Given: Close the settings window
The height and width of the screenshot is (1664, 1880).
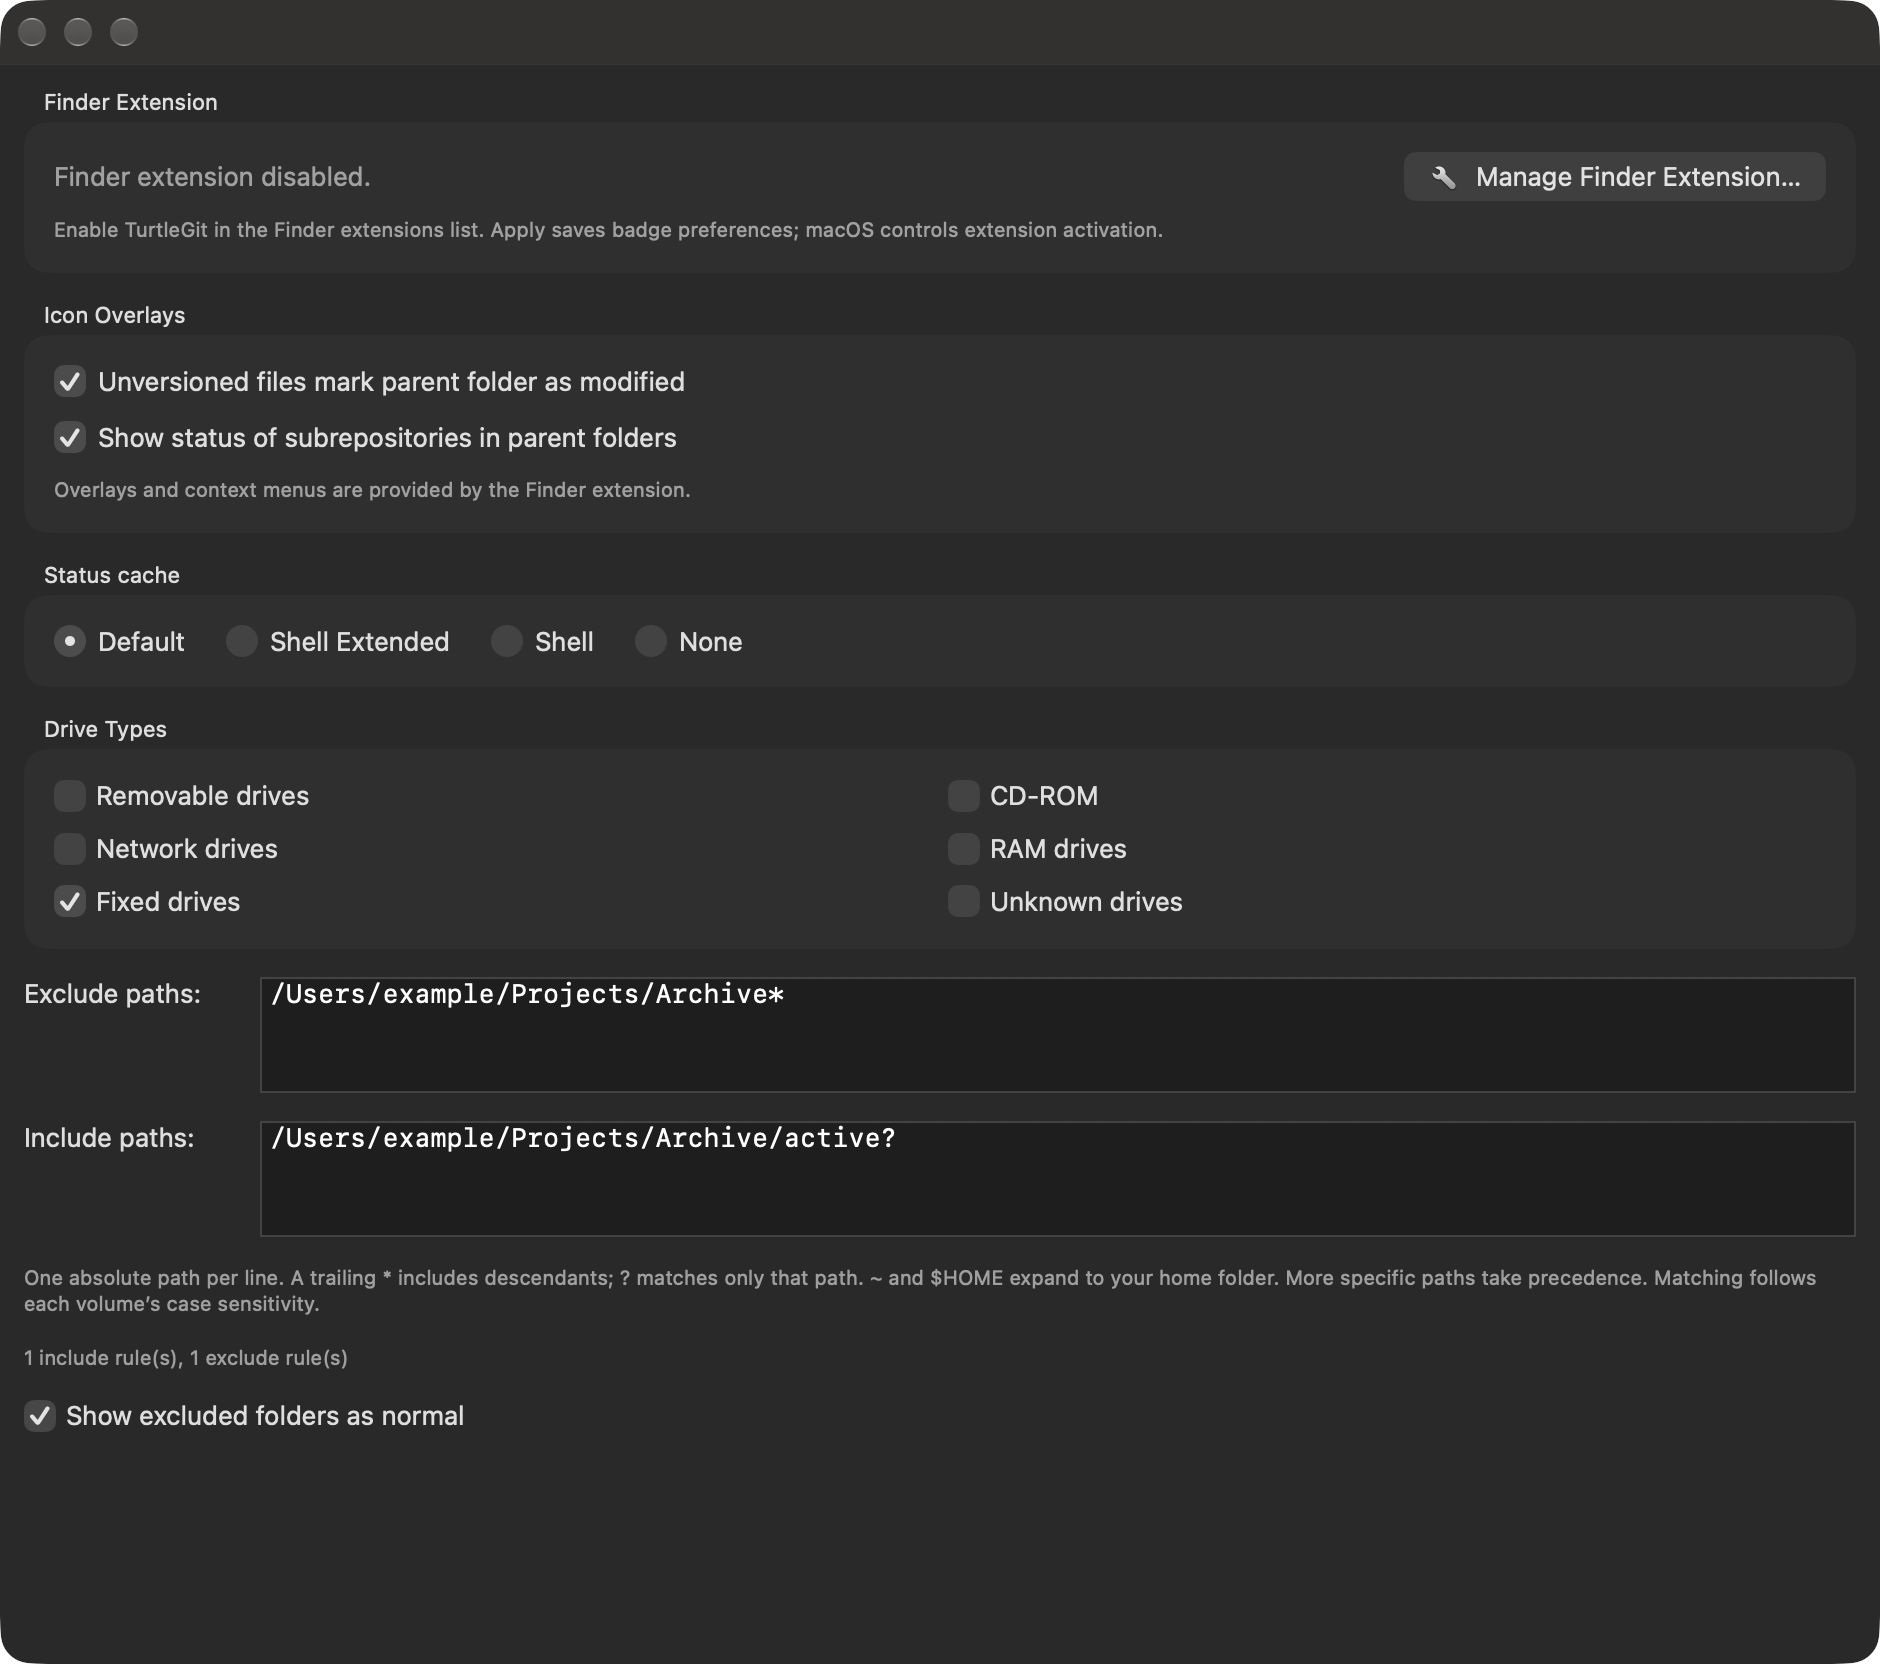Looking at the screenshot, I should [32, 32].
